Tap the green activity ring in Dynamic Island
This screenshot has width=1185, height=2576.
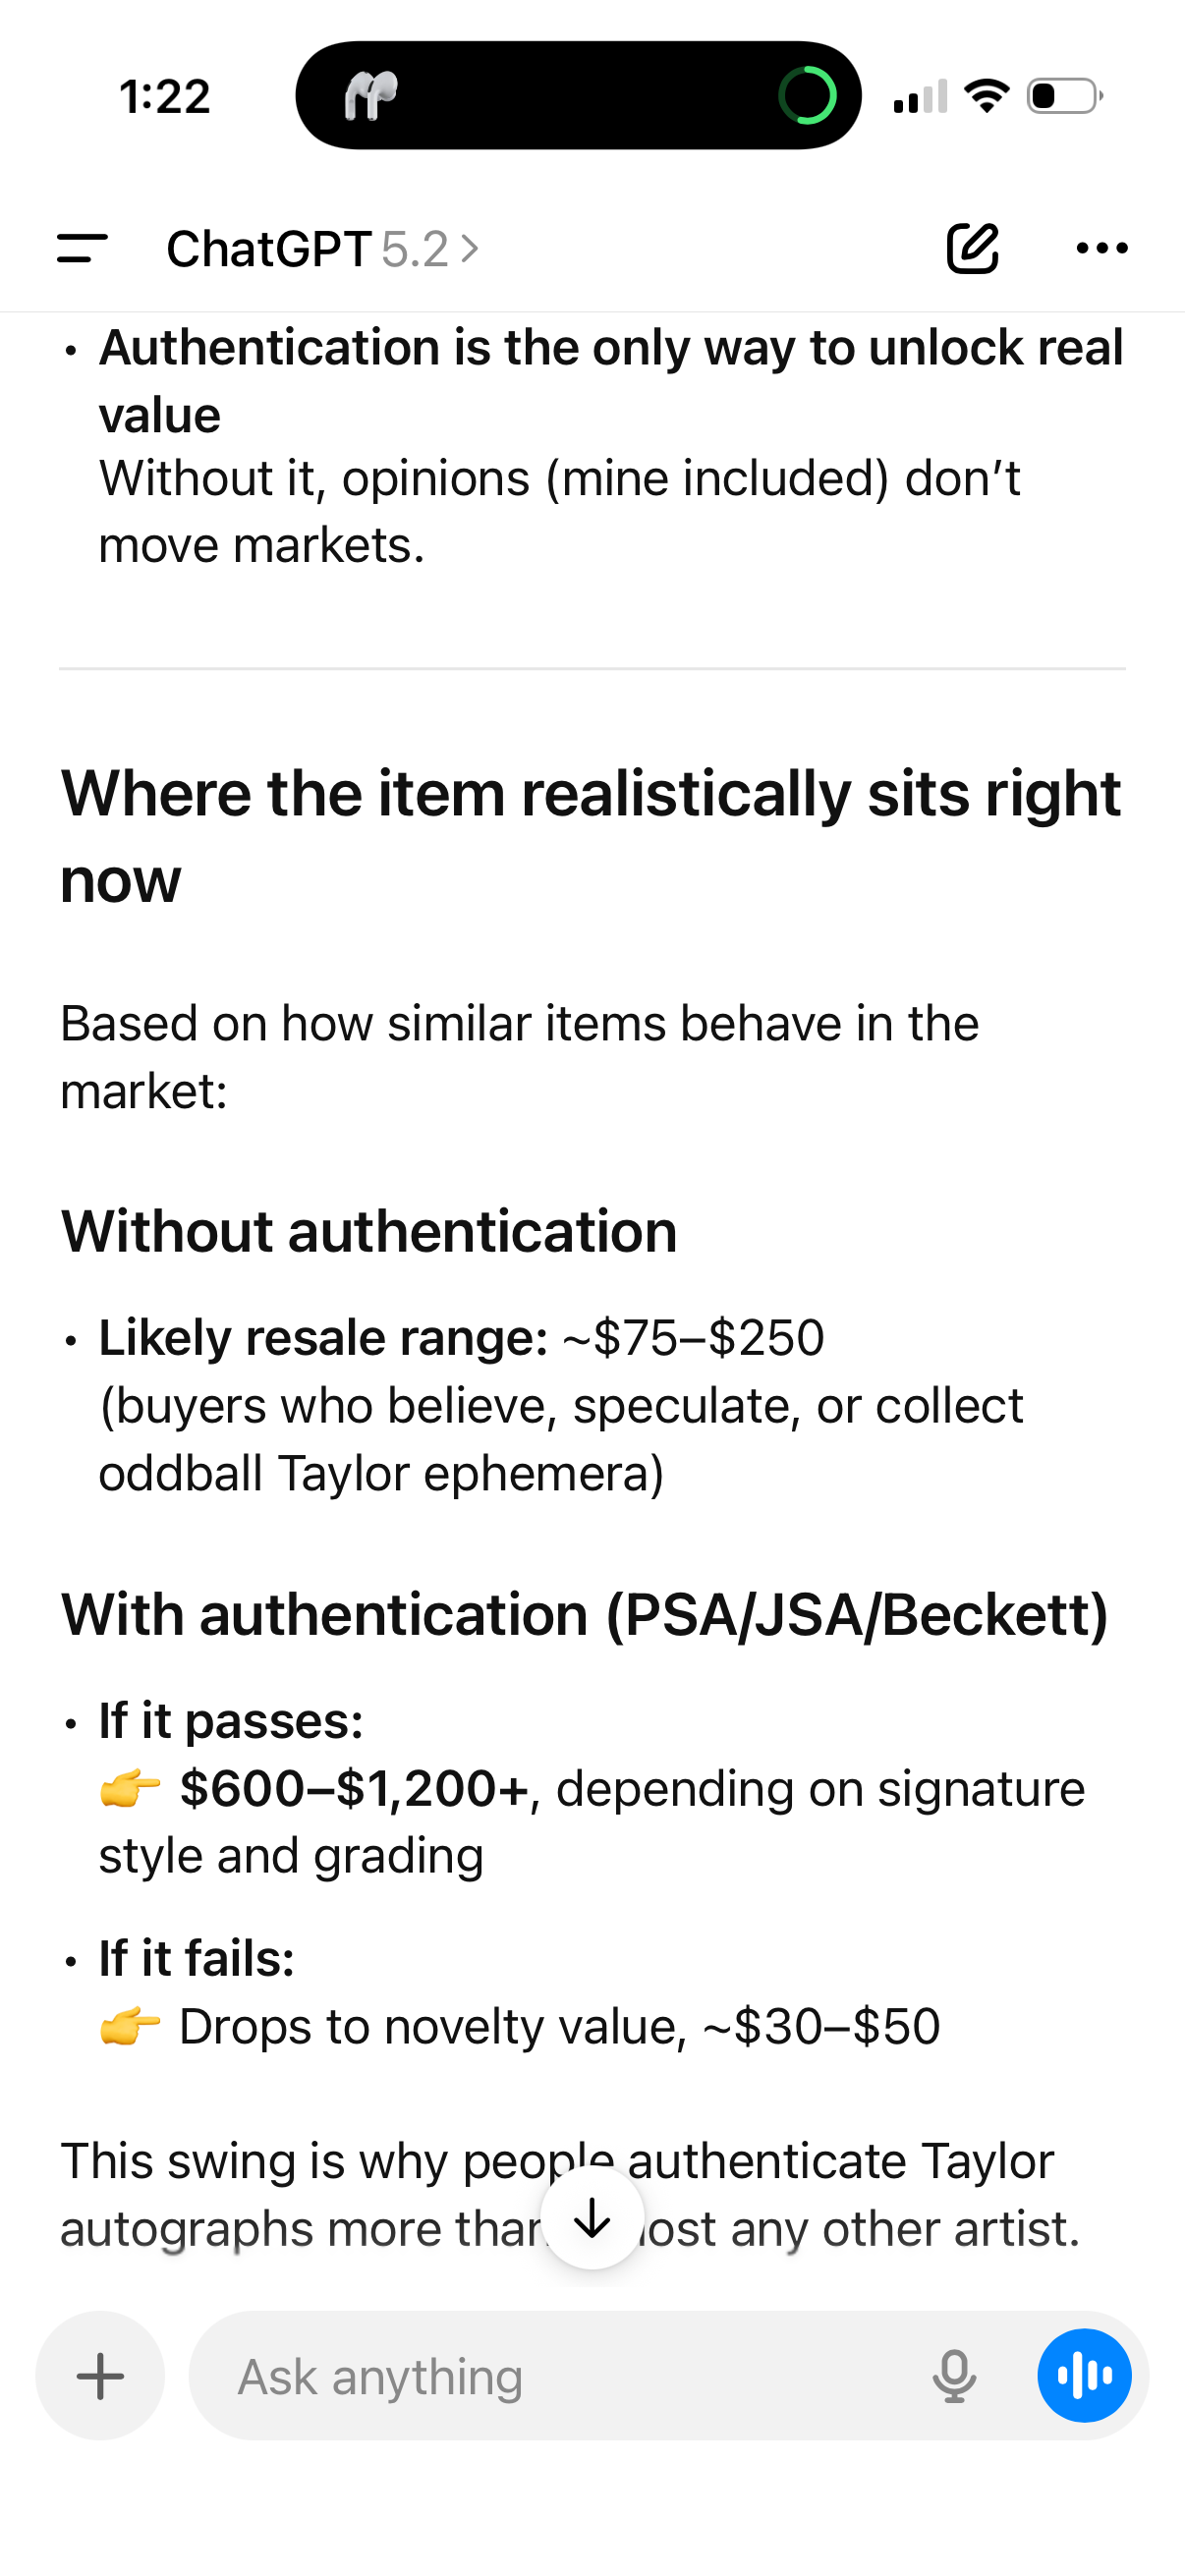807,96
